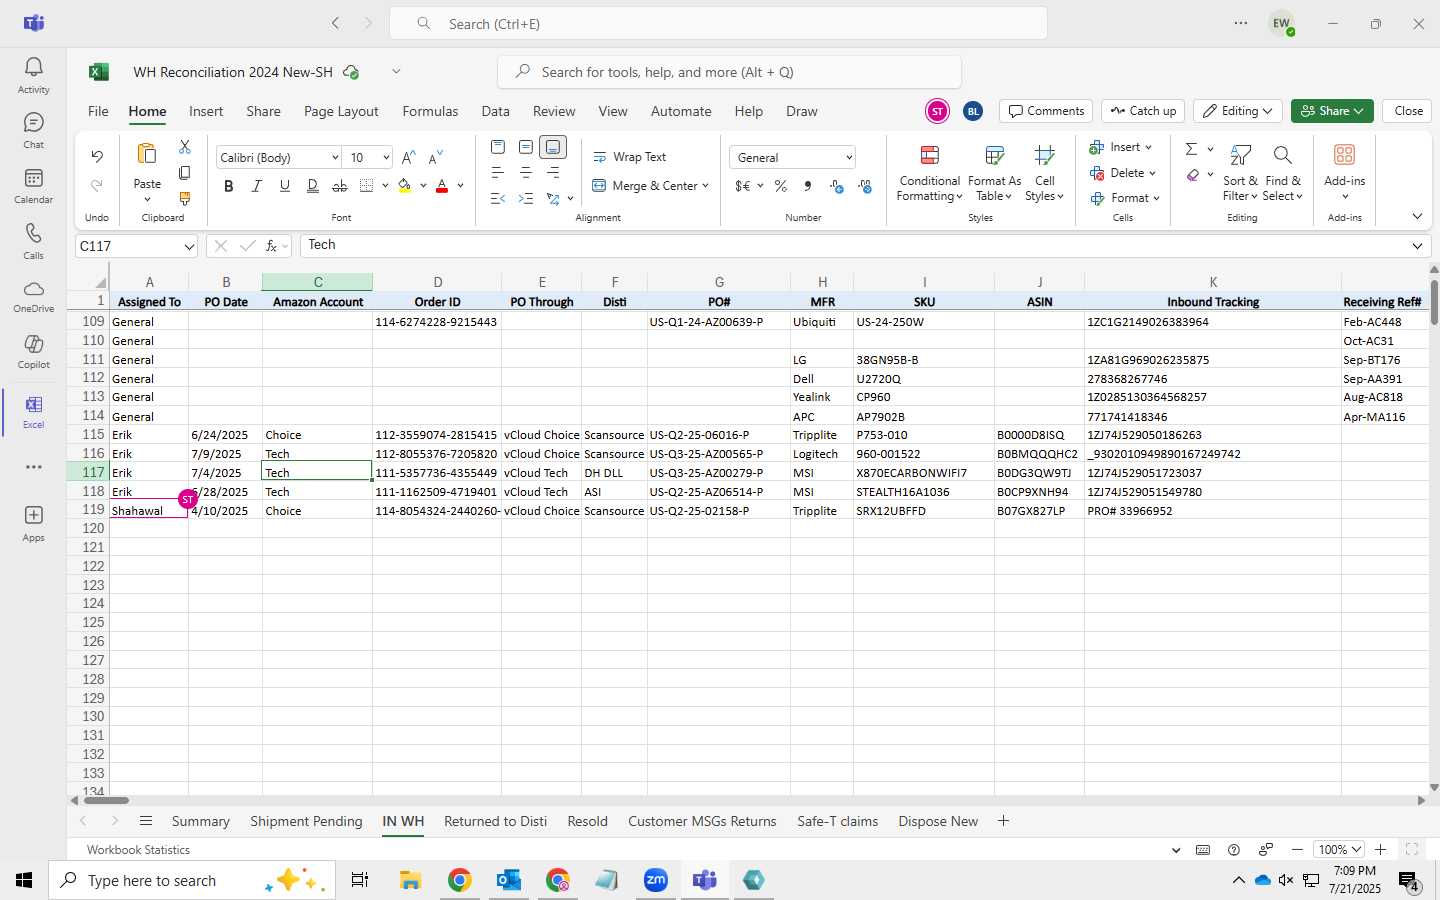Image resolution: width=1440 pixels, height=900 pixels.
Task: Align text right
Action: (553, 173)
